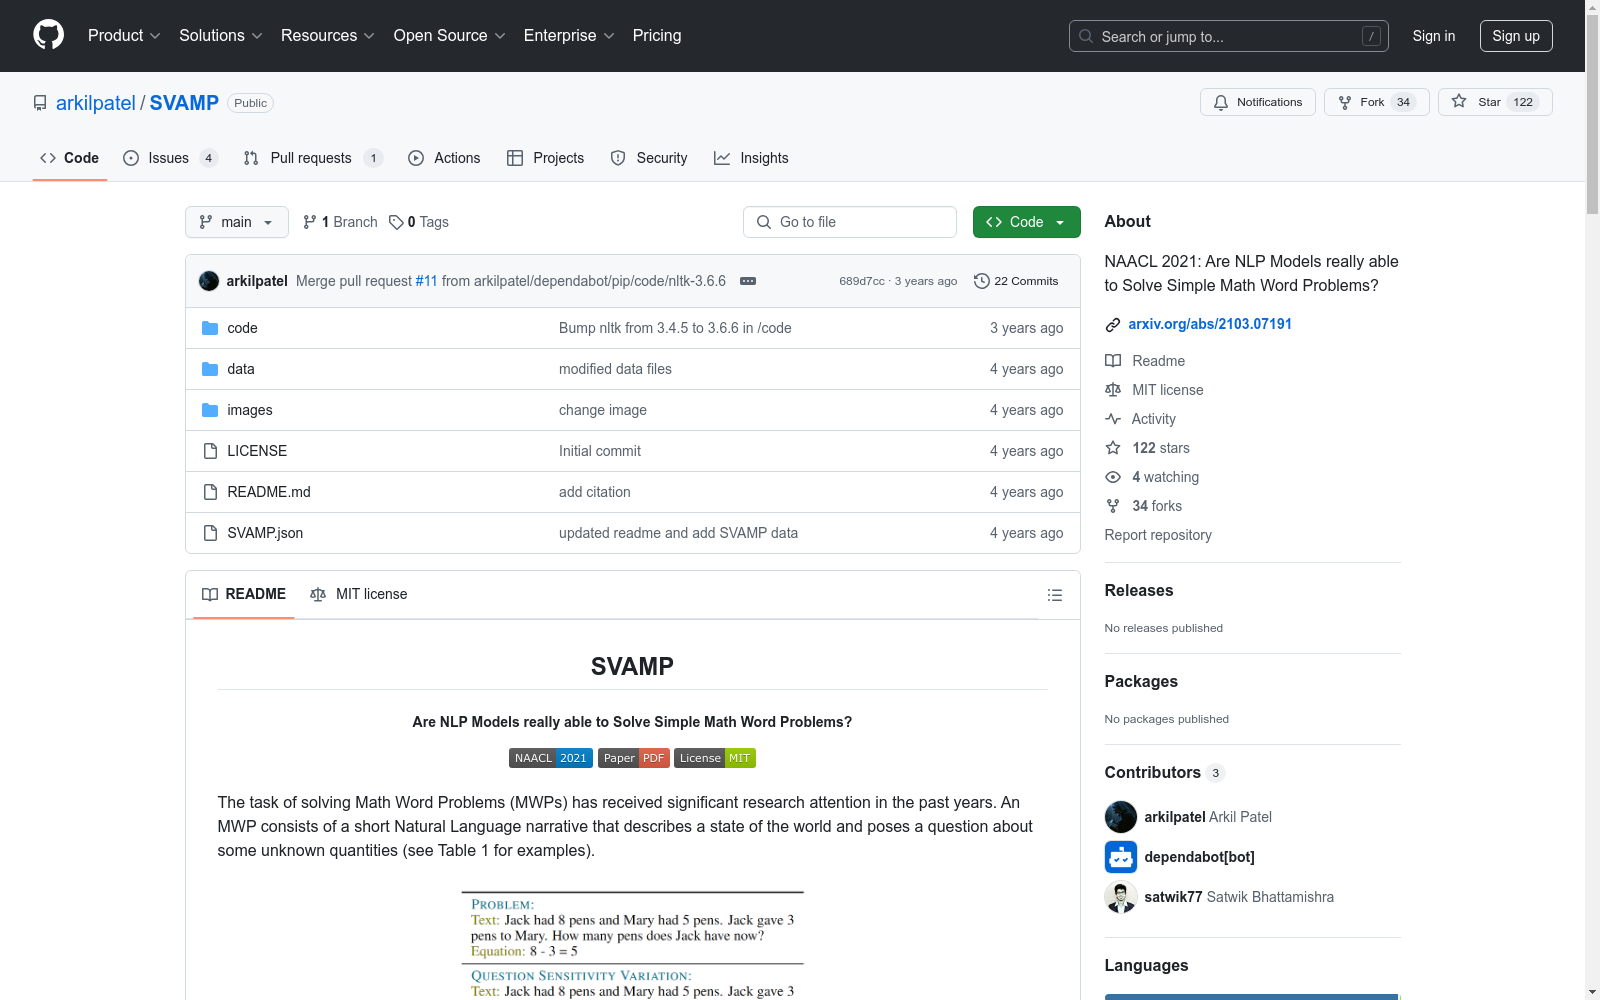Viewport: 1600px width, 1000px height.
Task: Click the Sign in link
Action: pos(1433,36)
